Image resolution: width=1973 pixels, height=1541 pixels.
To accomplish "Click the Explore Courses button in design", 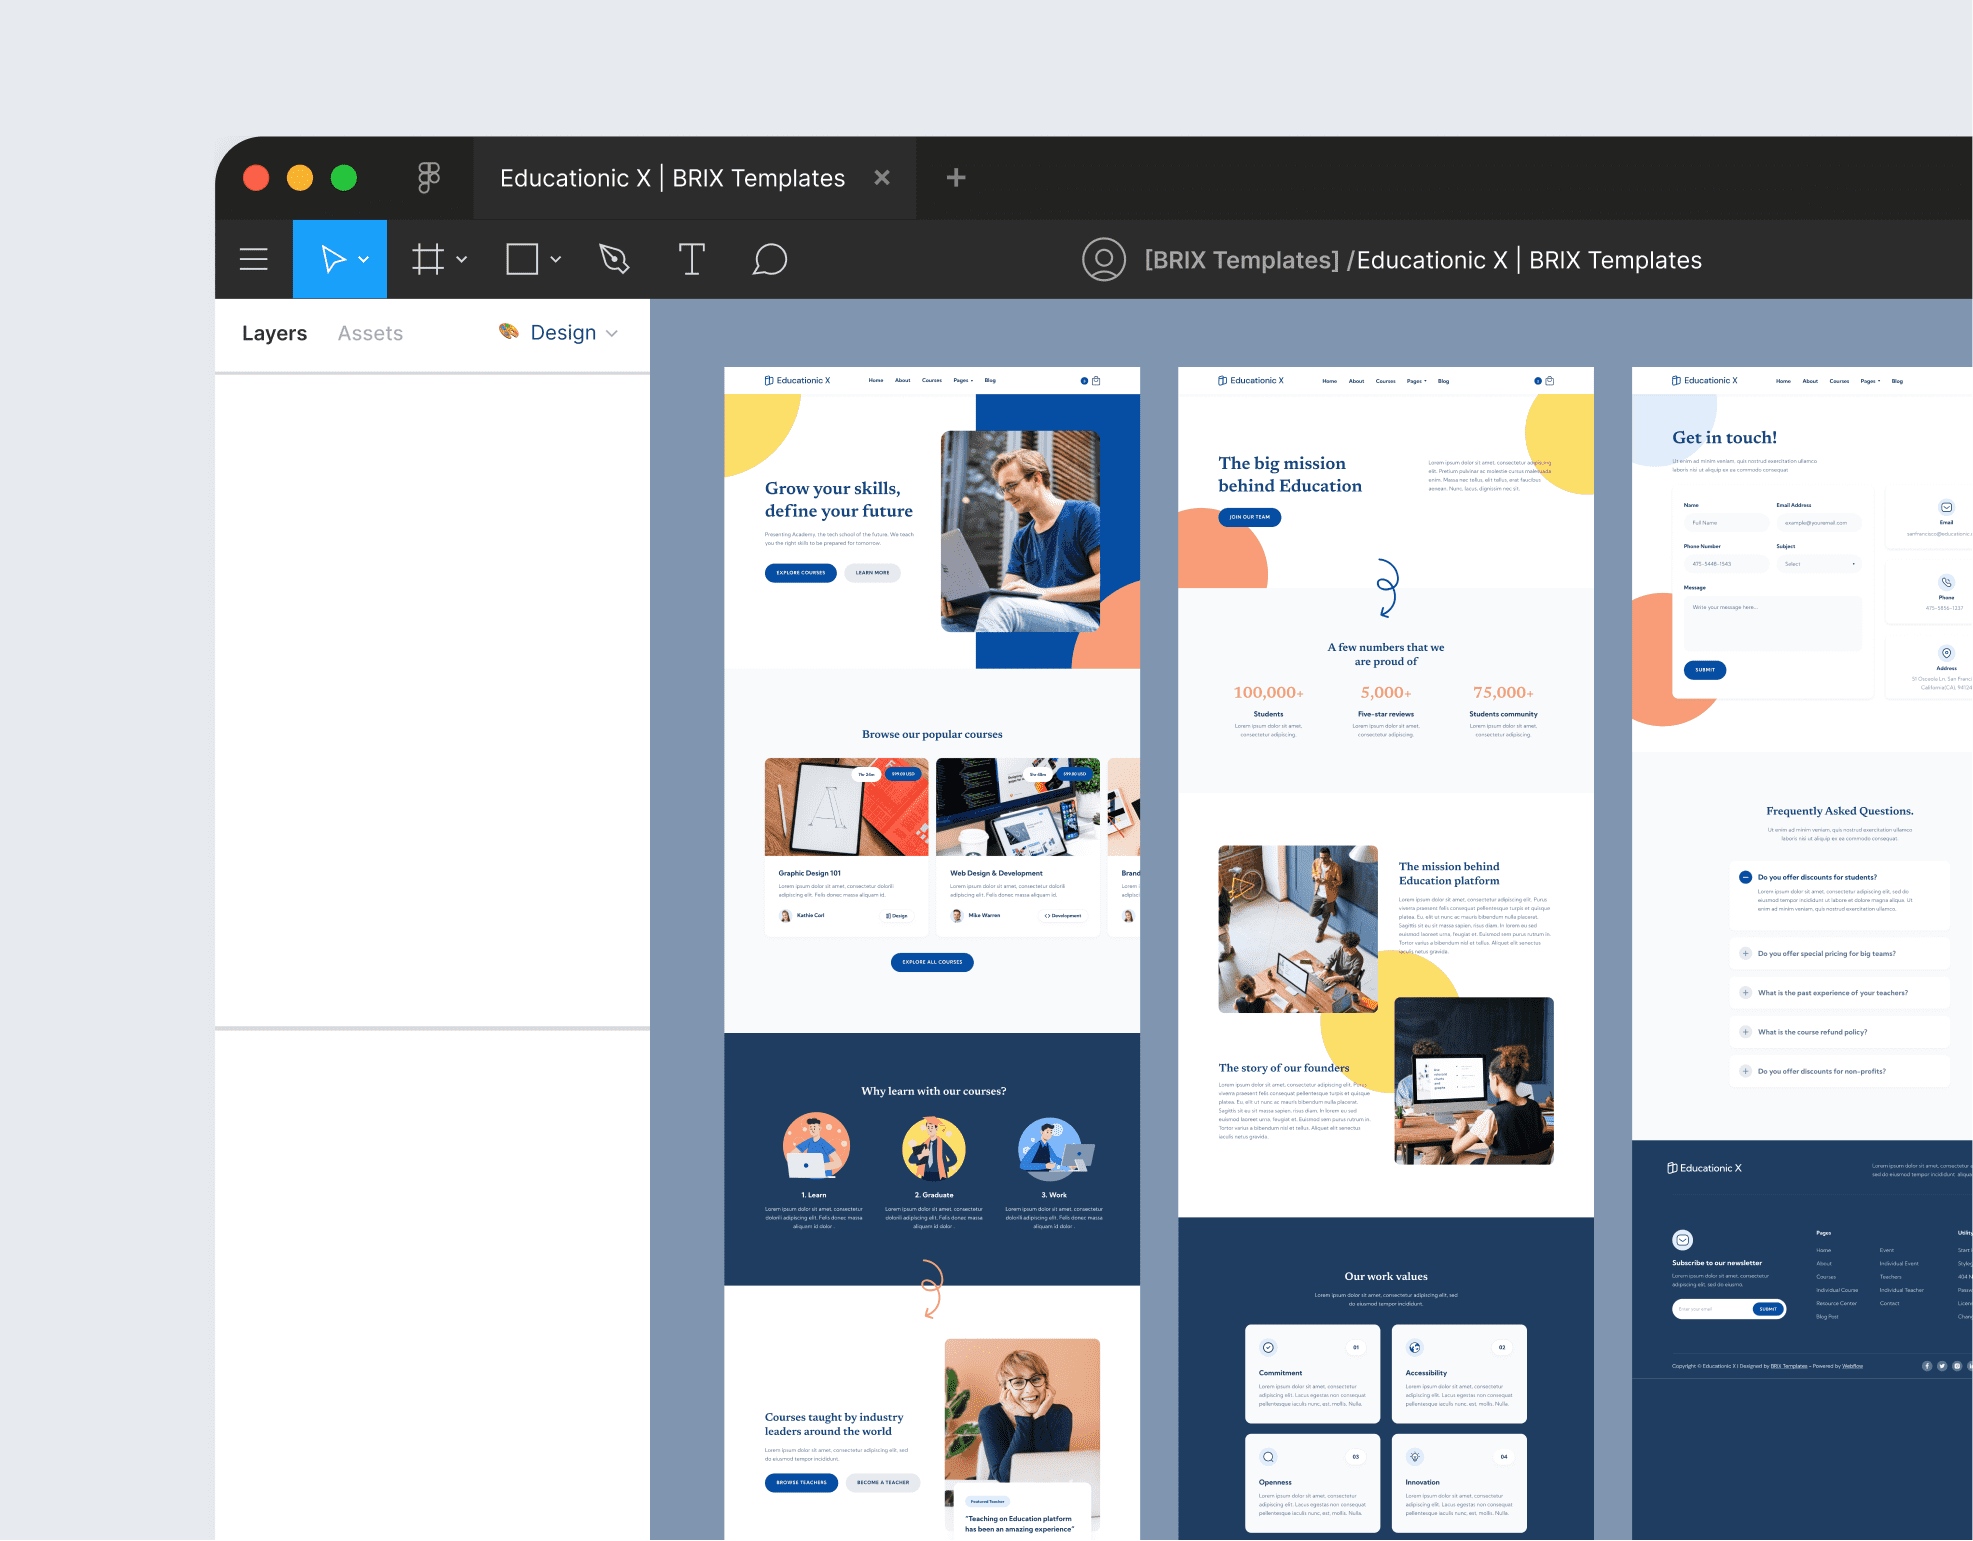I will tap(800, 573).
